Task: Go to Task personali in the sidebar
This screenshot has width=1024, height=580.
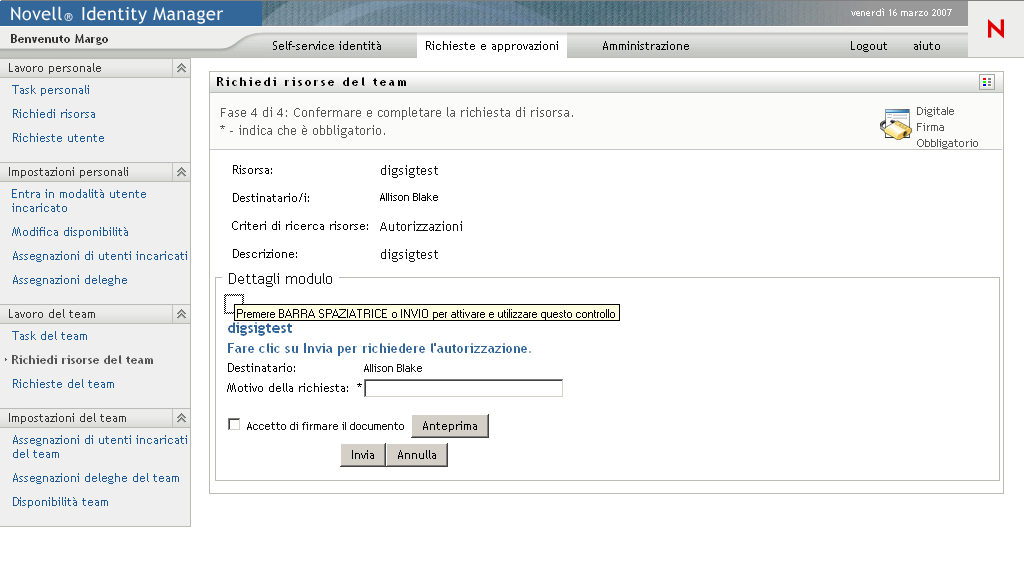Action: 51,90
